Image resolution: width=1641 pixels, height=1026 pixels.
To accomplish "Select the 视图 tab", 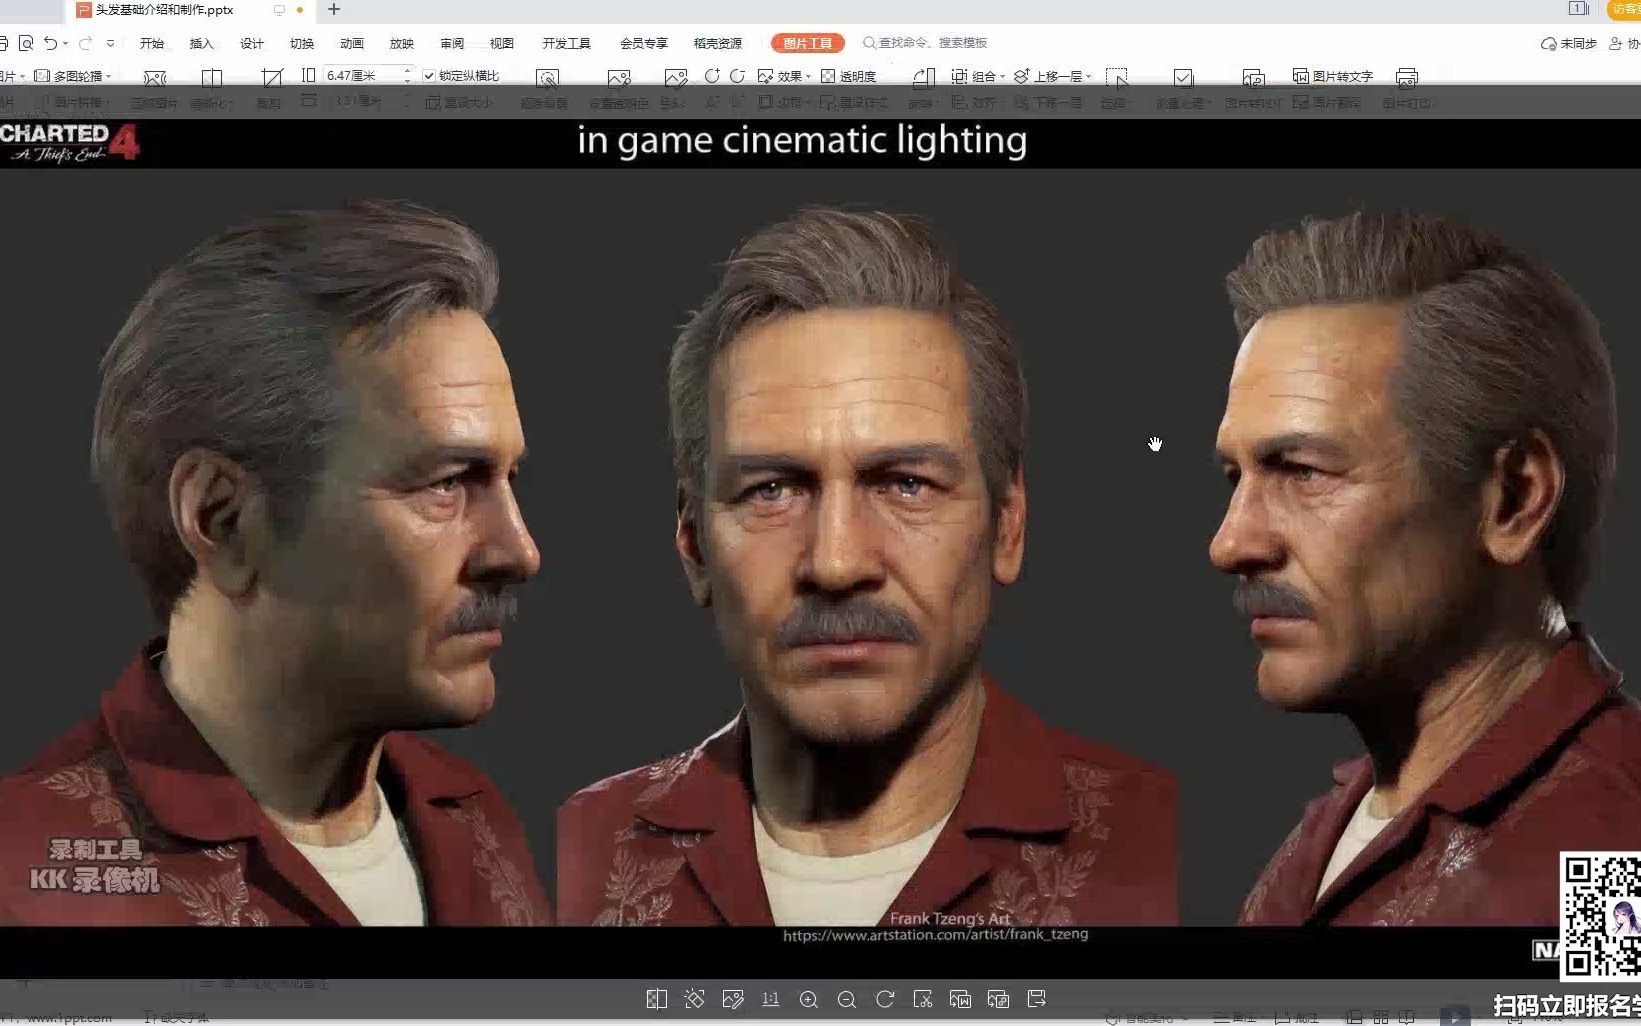I will tap(502, 43).
